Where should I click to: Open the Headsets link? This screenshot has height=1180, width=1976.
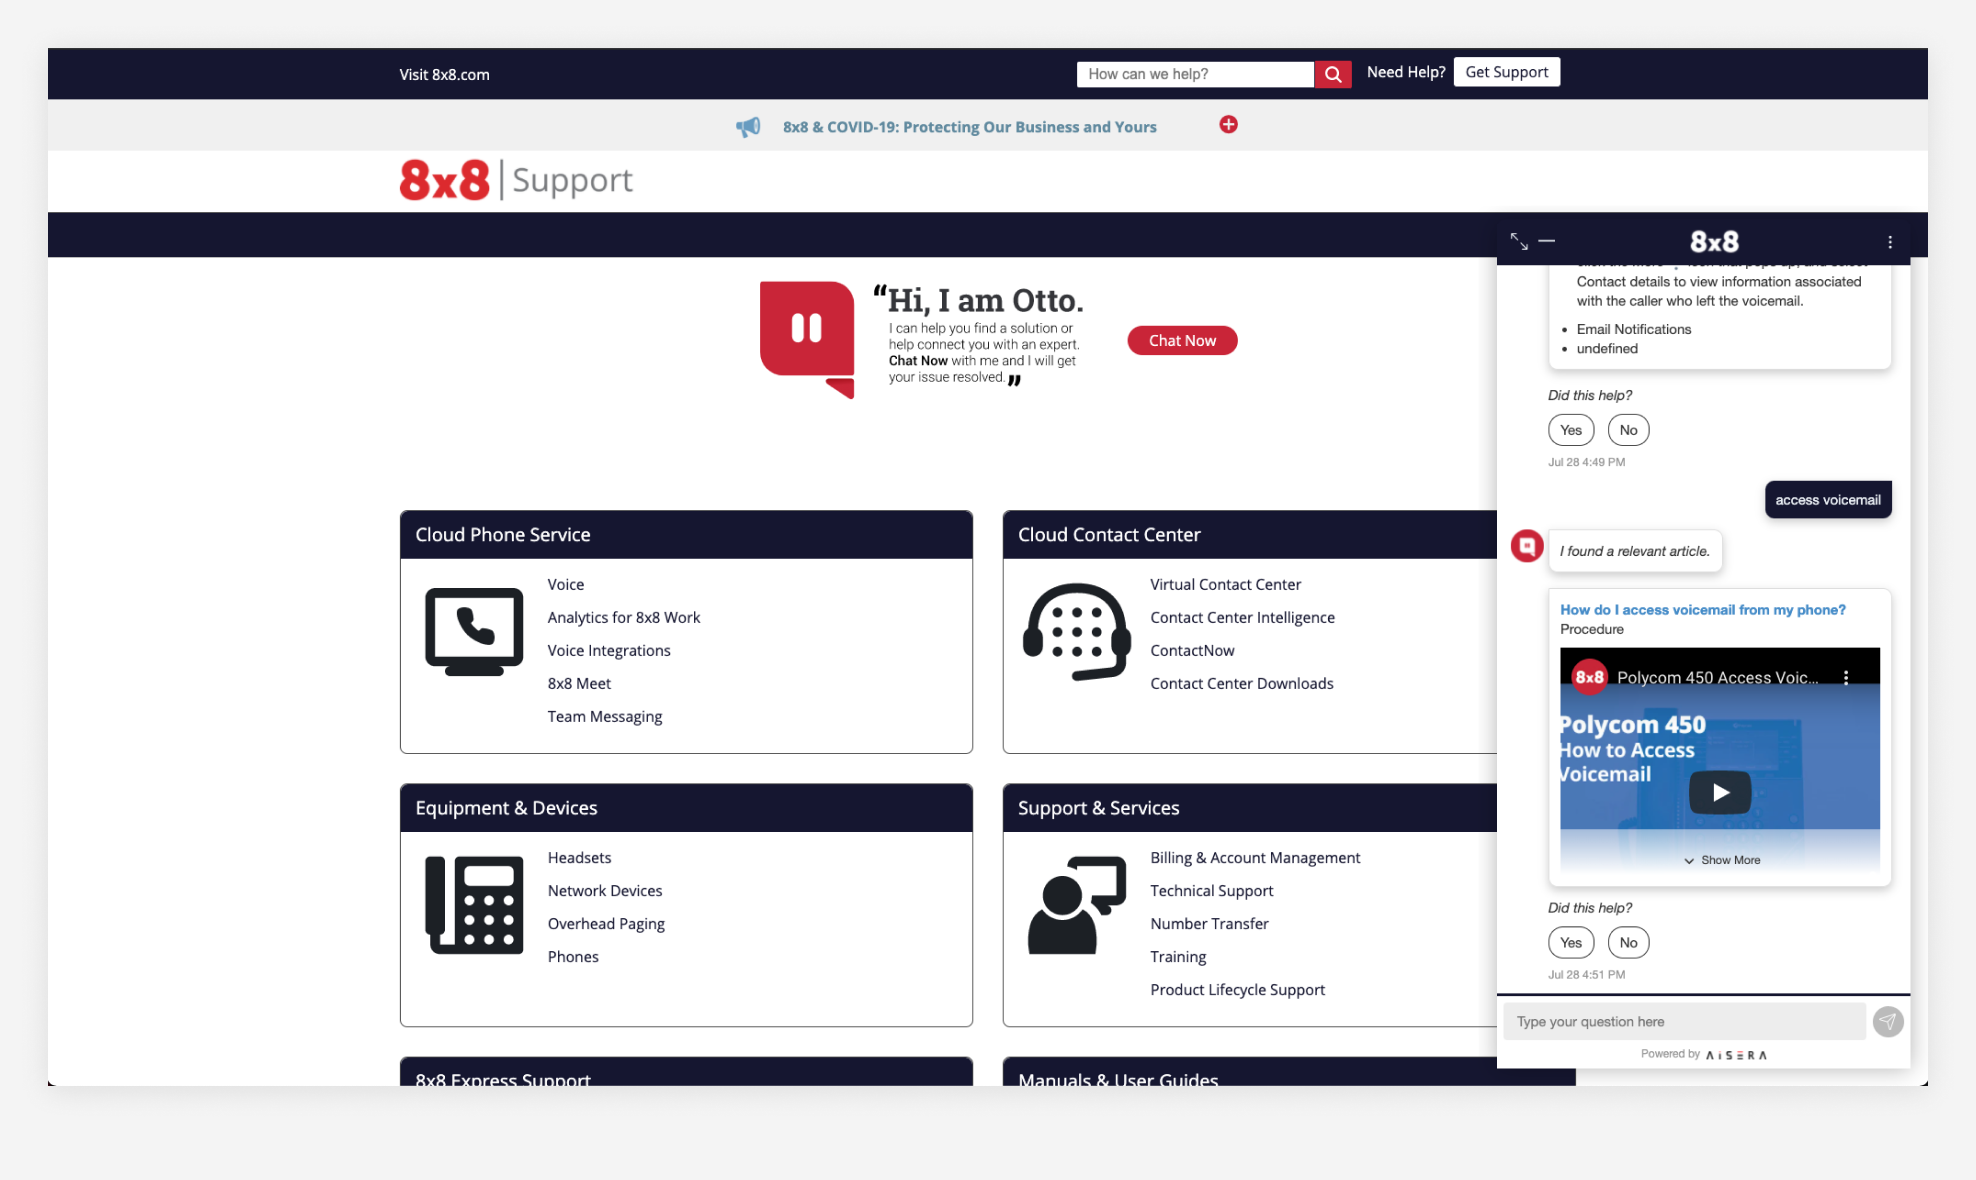coord(579,857)
